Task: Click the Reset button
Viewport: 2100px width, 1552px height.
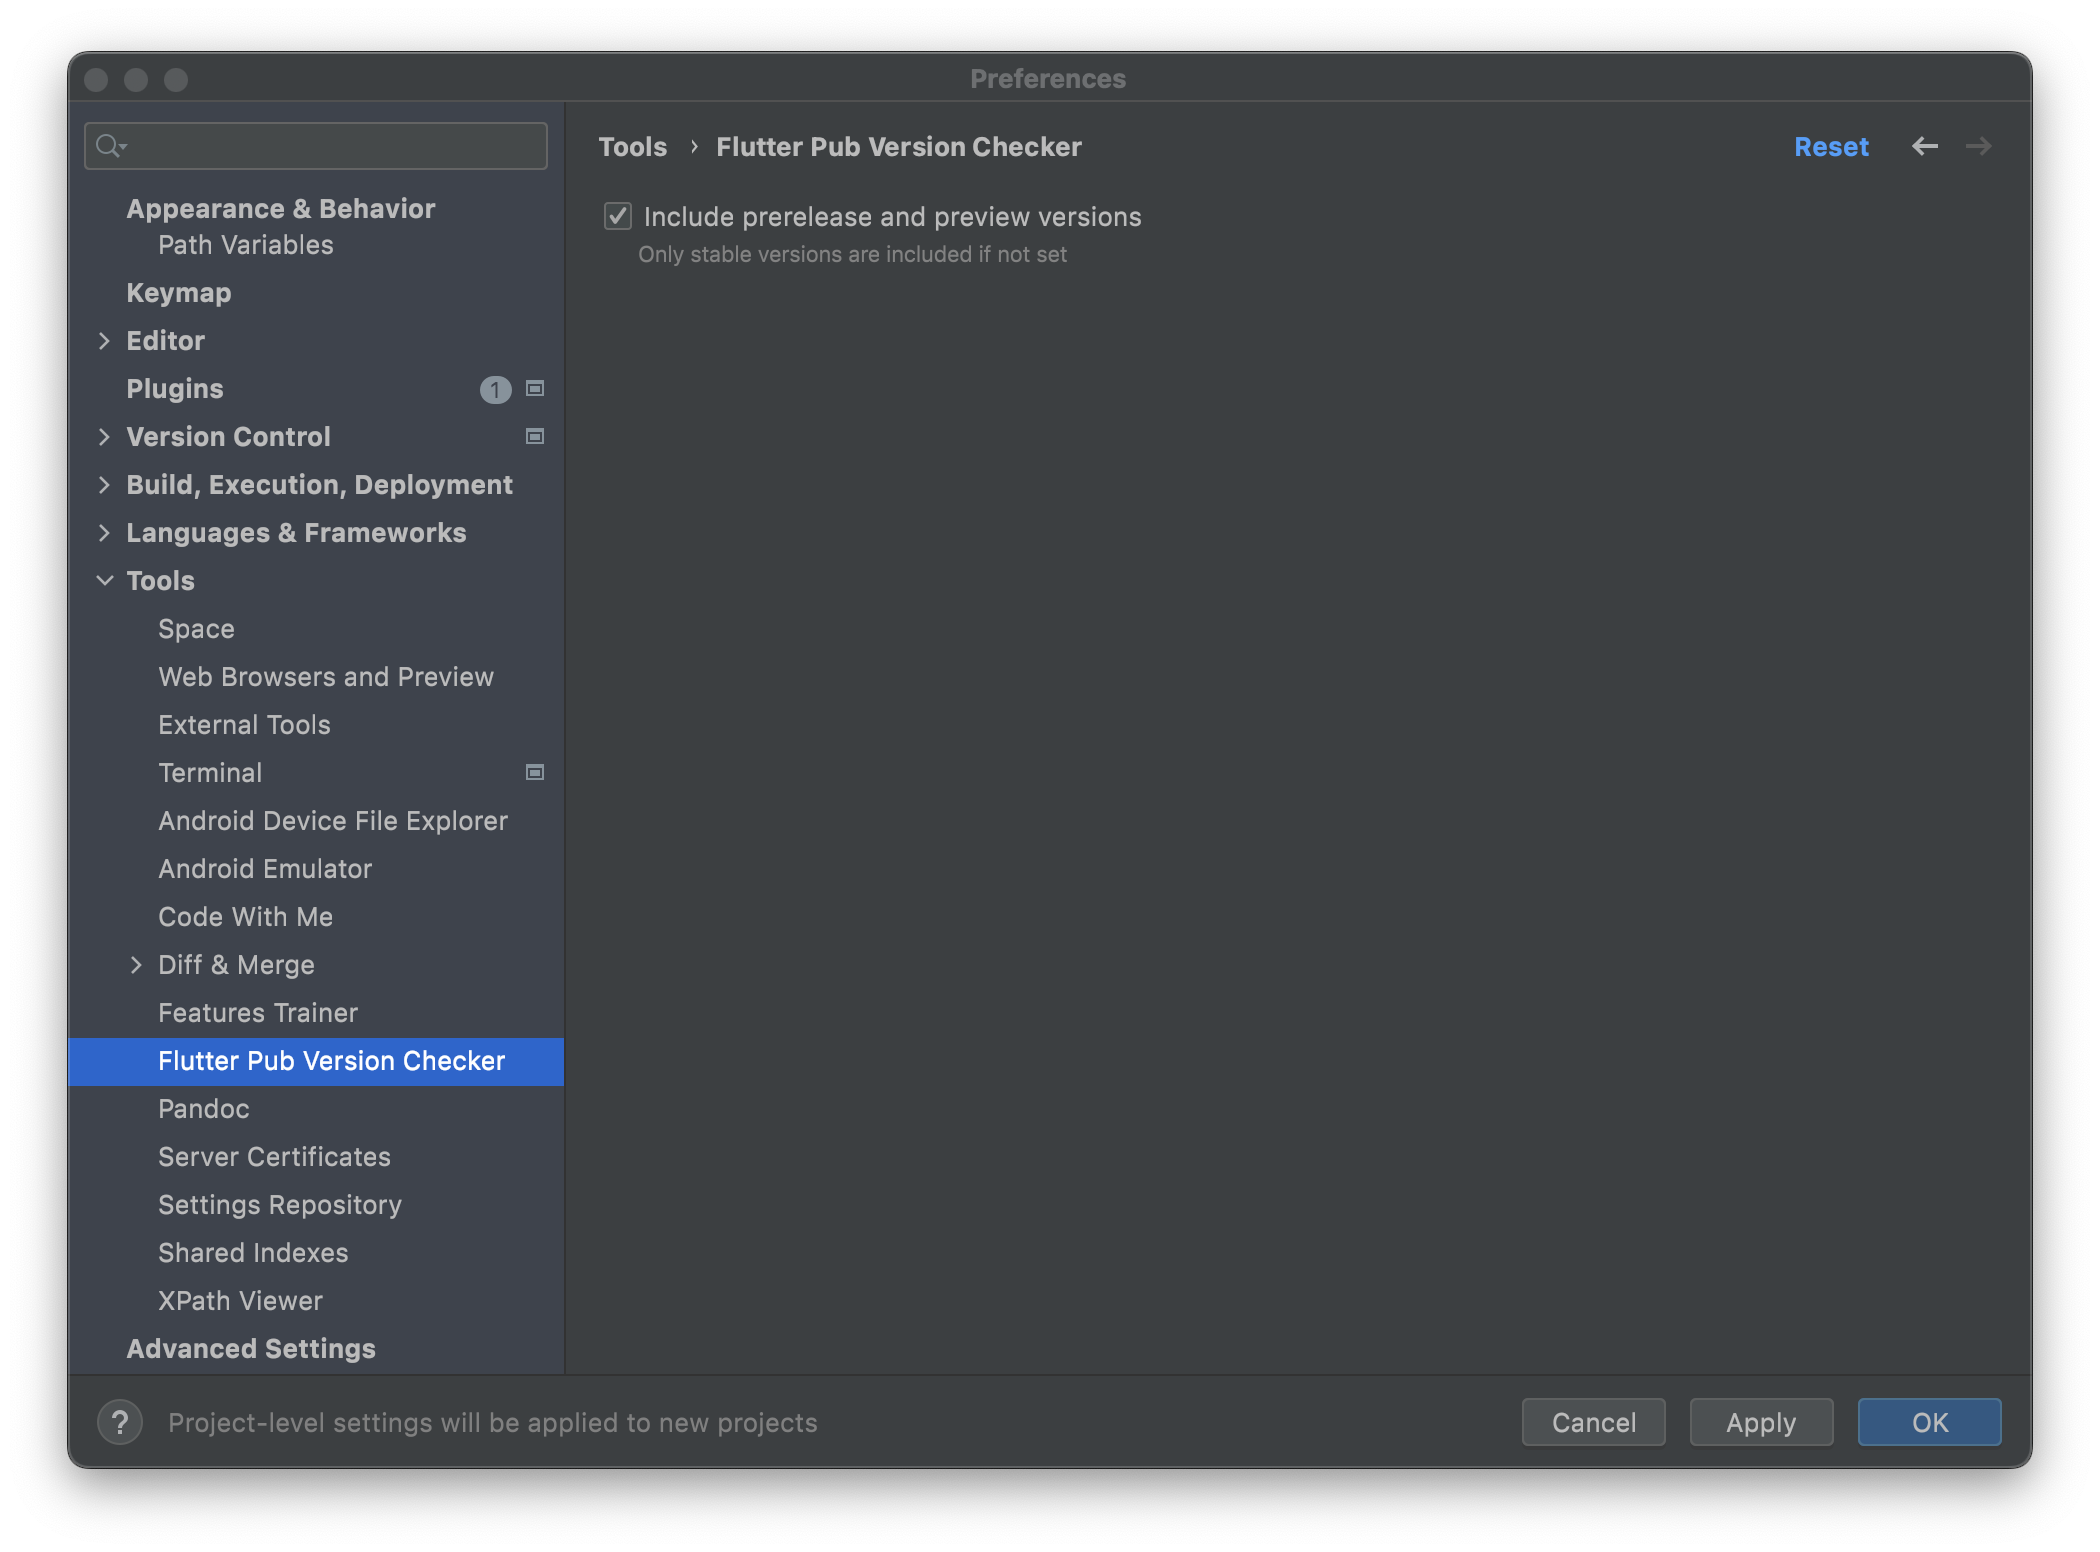Action: click(x=1828, y=147)
